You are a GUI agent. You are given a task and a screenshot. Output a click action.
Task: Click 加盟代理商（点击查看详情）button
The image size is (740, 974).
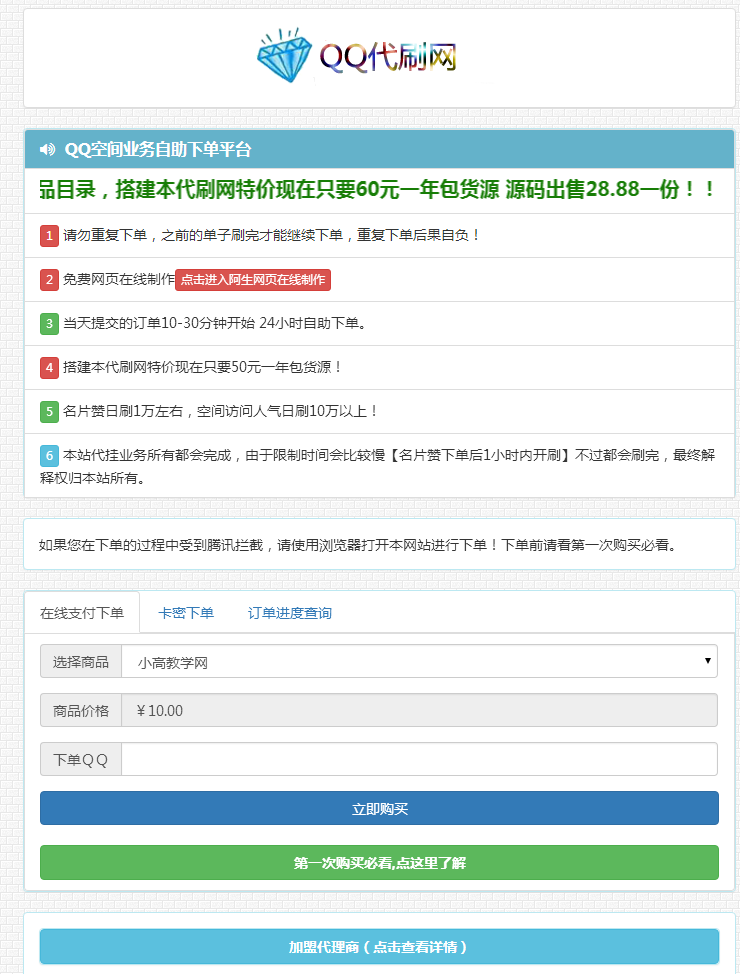[379, 947]
